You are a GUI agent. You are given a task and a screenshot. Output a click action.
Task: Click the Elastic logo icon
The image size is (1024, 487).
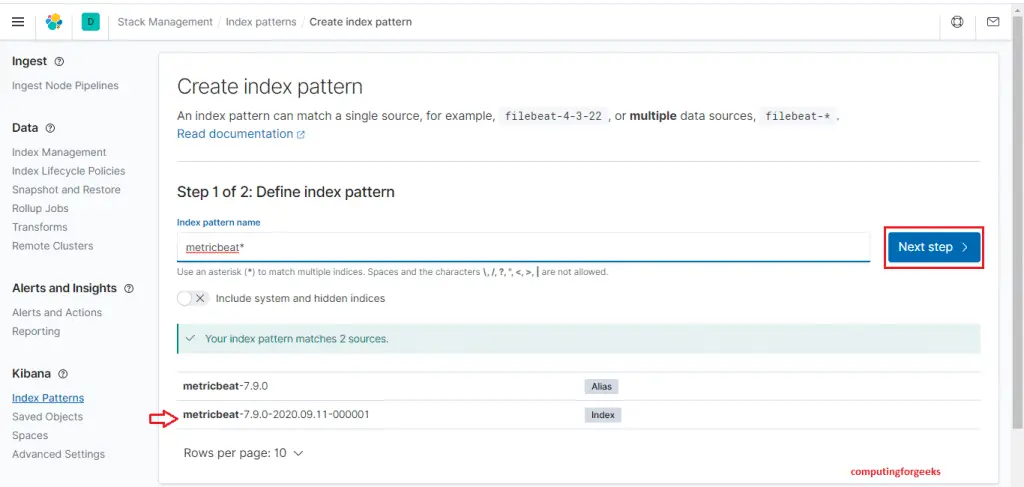[x=54, y=22]
